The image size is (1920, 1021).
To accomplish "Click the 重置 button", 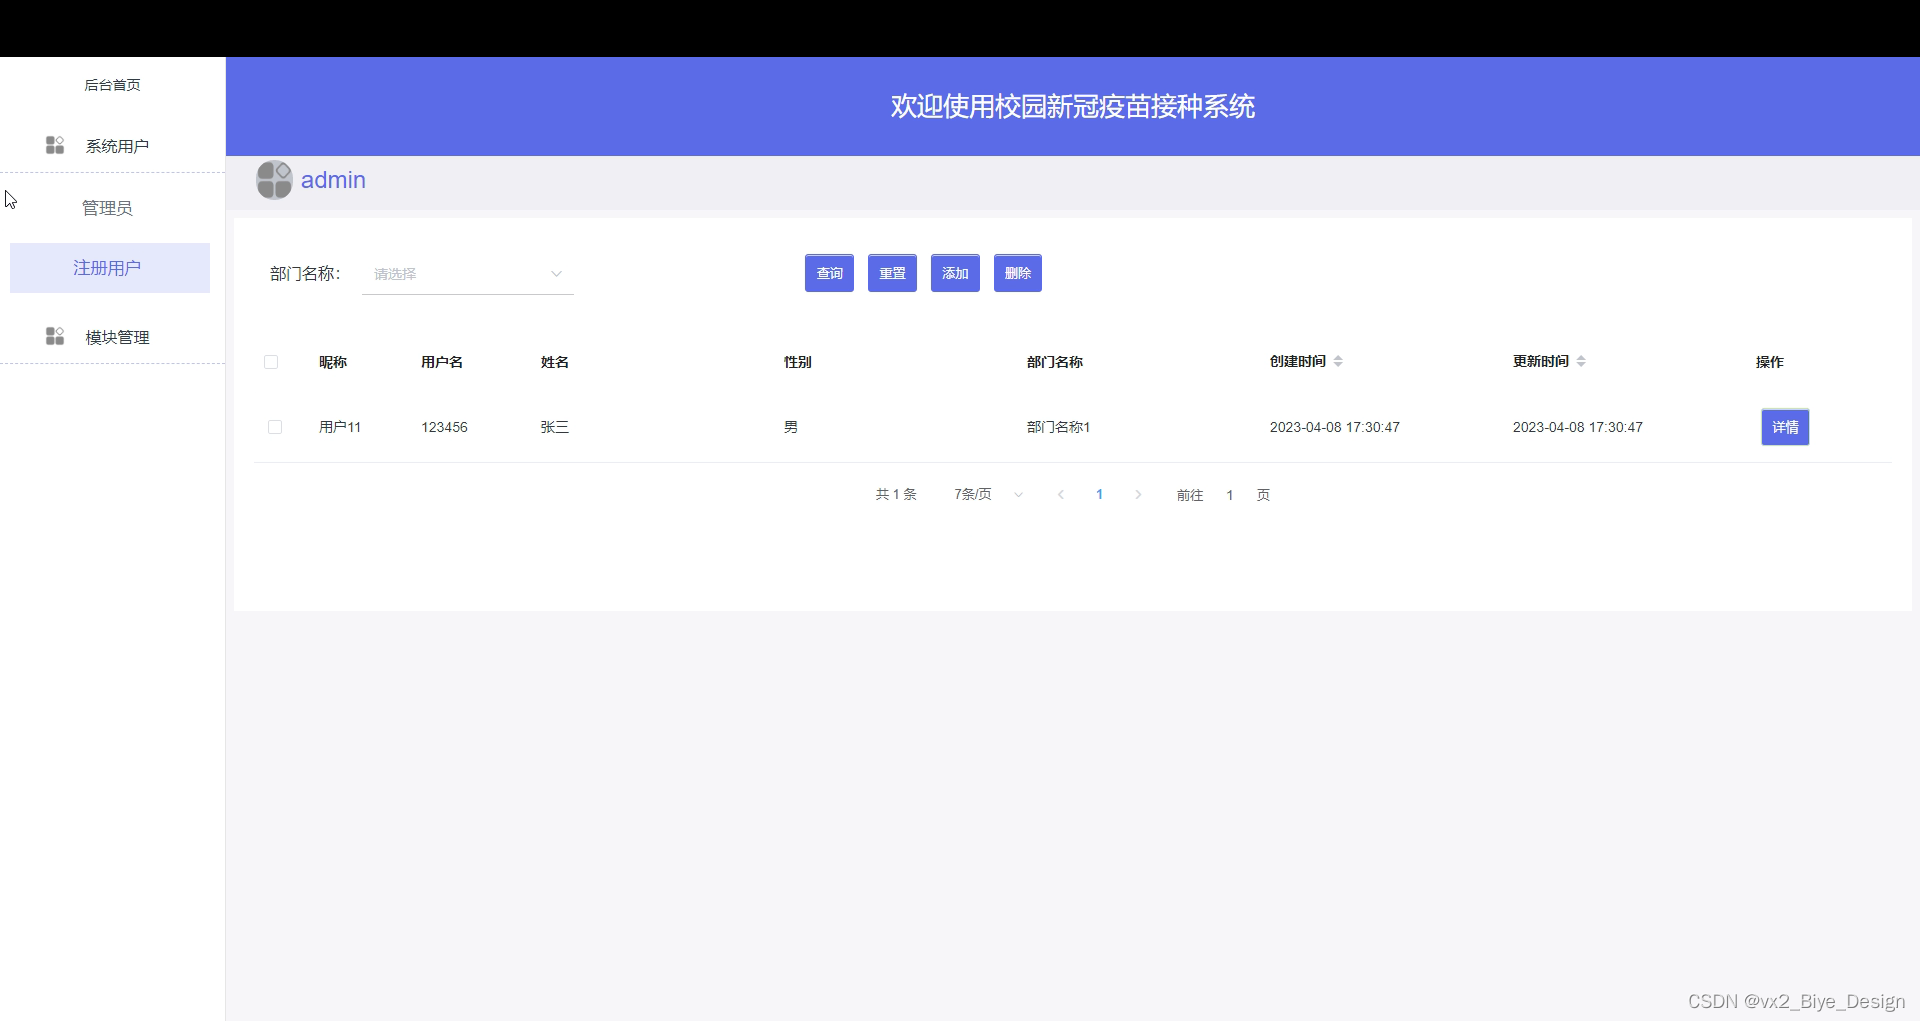I will click(x=892, y=273).
